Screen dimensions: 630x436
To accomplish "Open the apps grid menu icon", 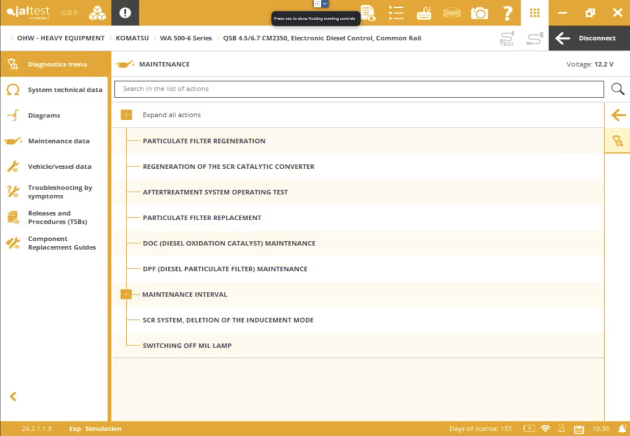I will click(535, 13).
